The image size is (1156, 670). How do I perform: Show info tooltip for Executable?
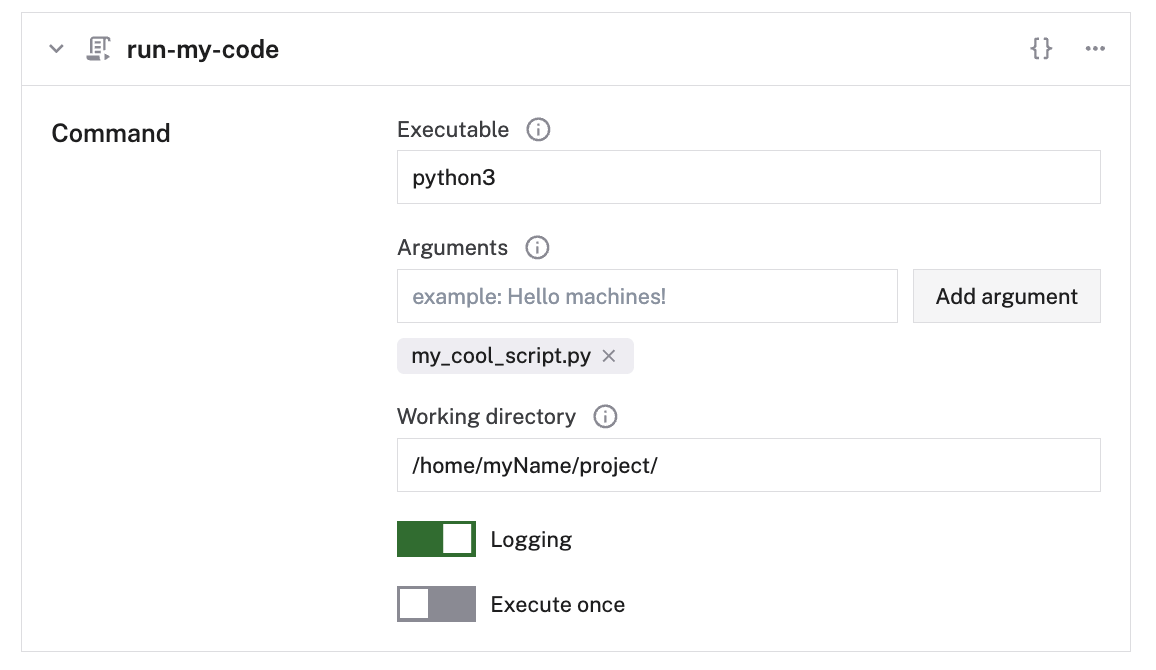pyautogui.click(x=538, y=130)
